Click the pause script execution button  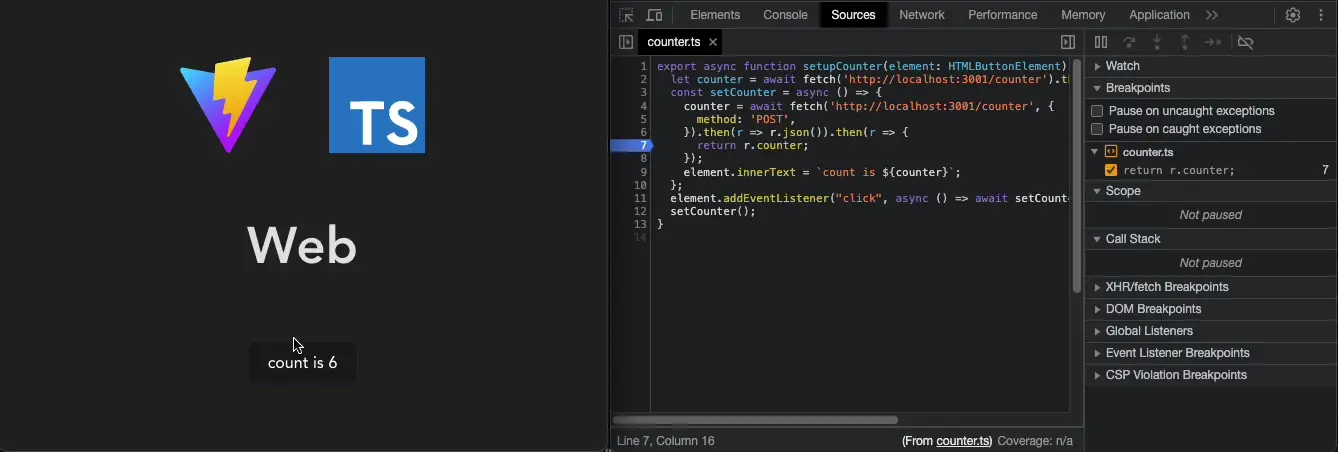(x=1101, y=42)
